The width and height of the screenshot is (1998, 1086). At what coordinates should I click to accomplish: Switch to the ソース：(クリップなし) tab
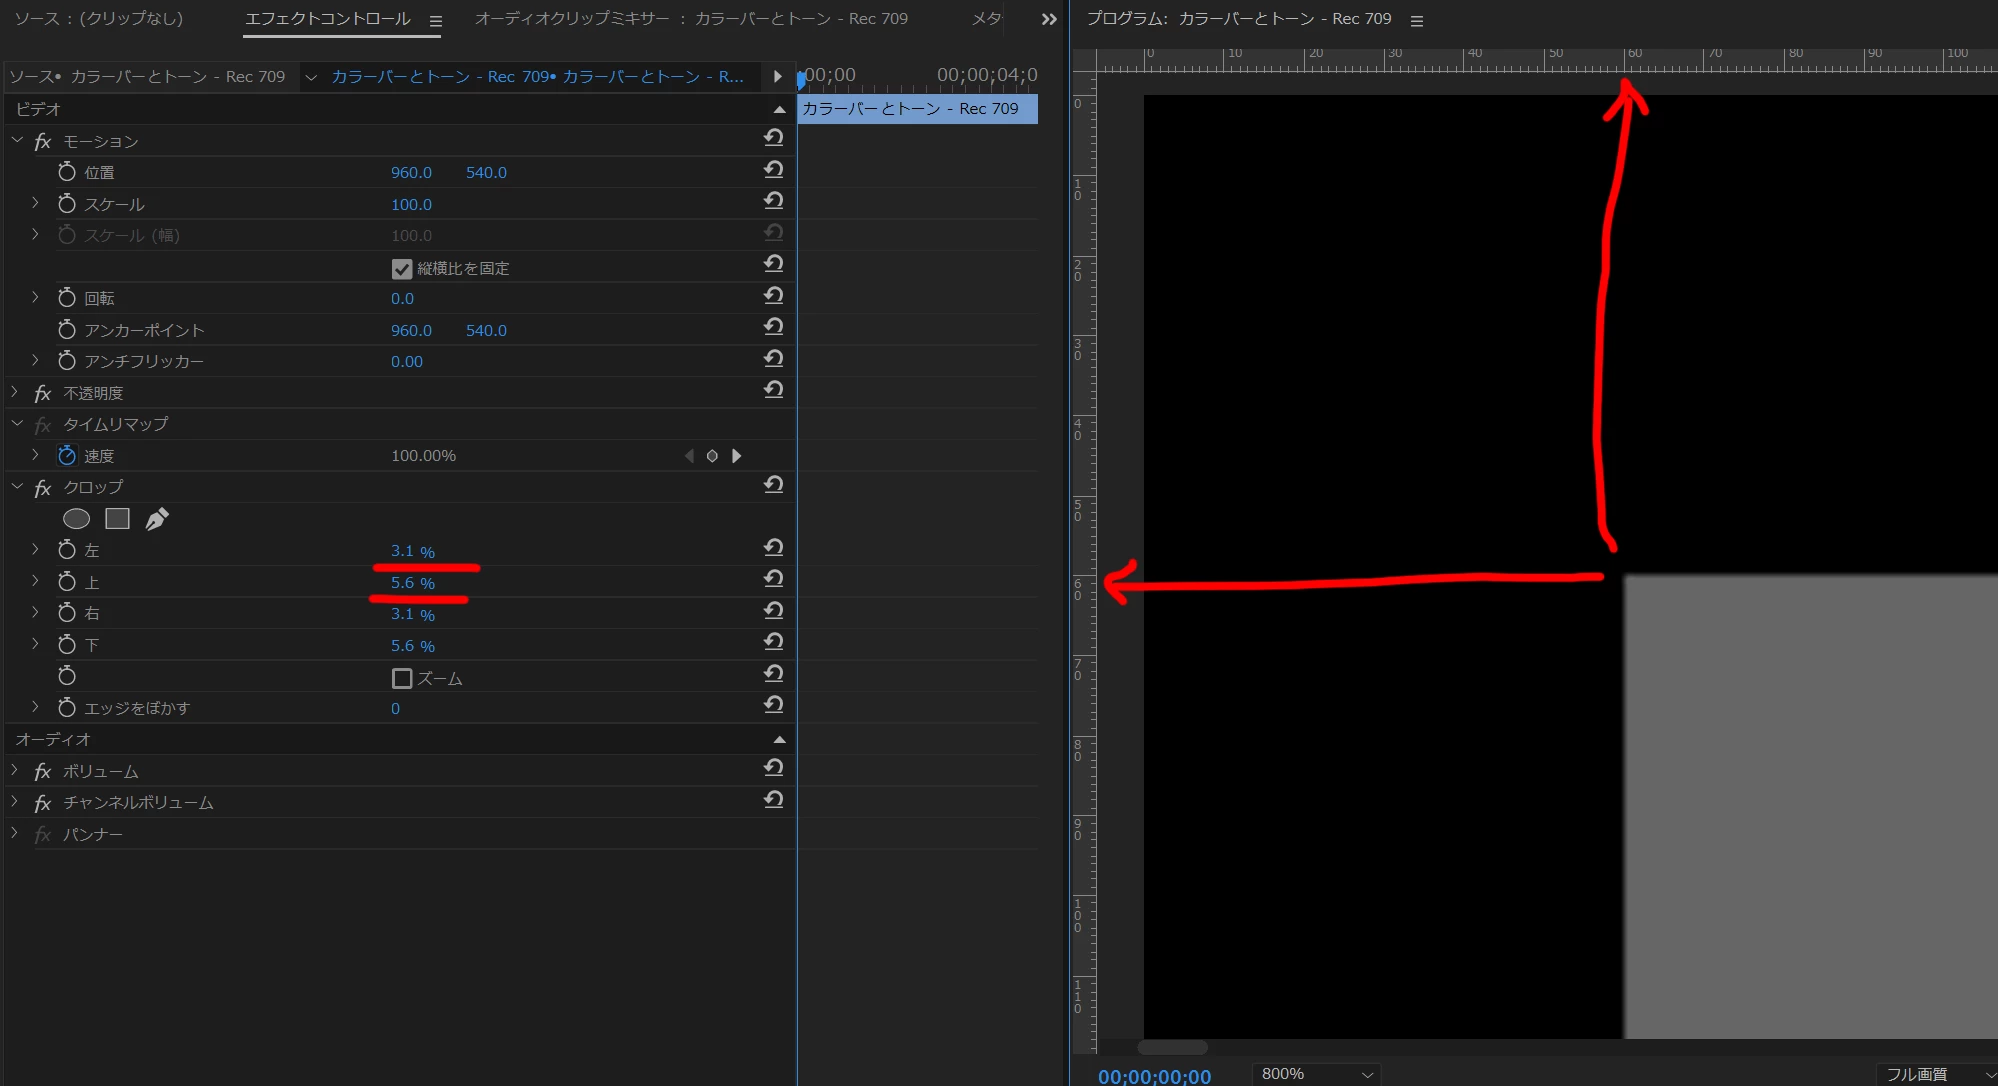(99, 19)
